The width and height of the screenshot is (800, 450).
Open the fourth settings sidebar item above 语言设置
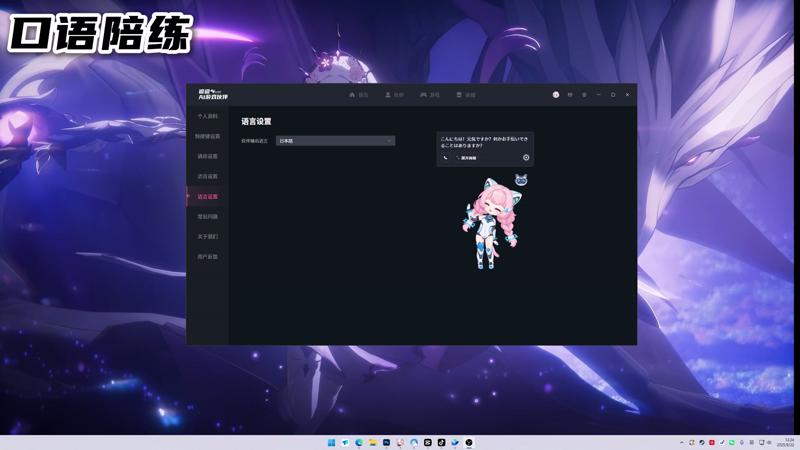click(208, 176)
